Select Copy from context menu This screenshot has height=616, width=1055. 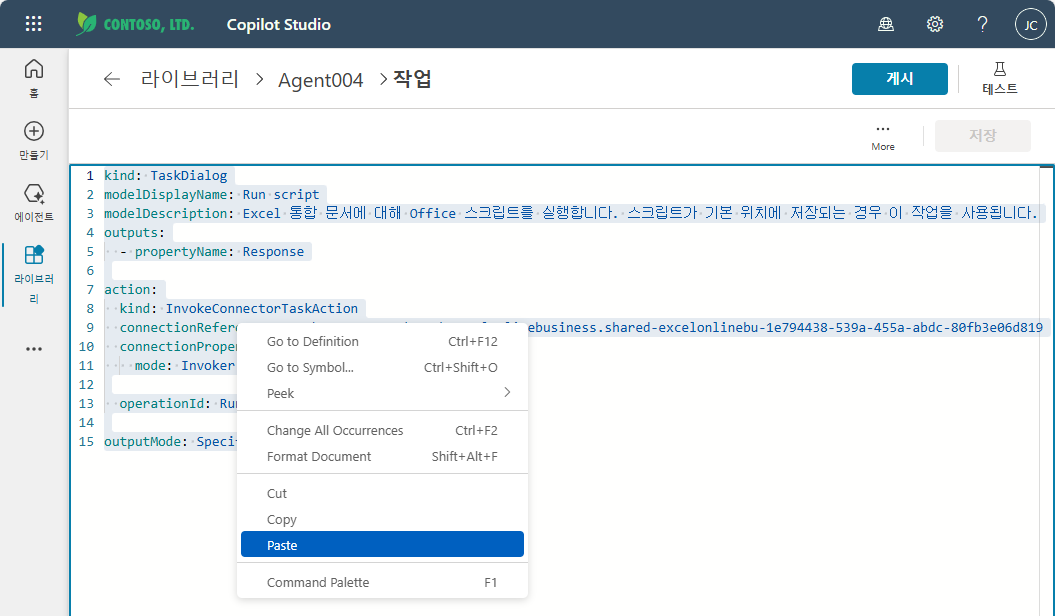pos(382,520)
